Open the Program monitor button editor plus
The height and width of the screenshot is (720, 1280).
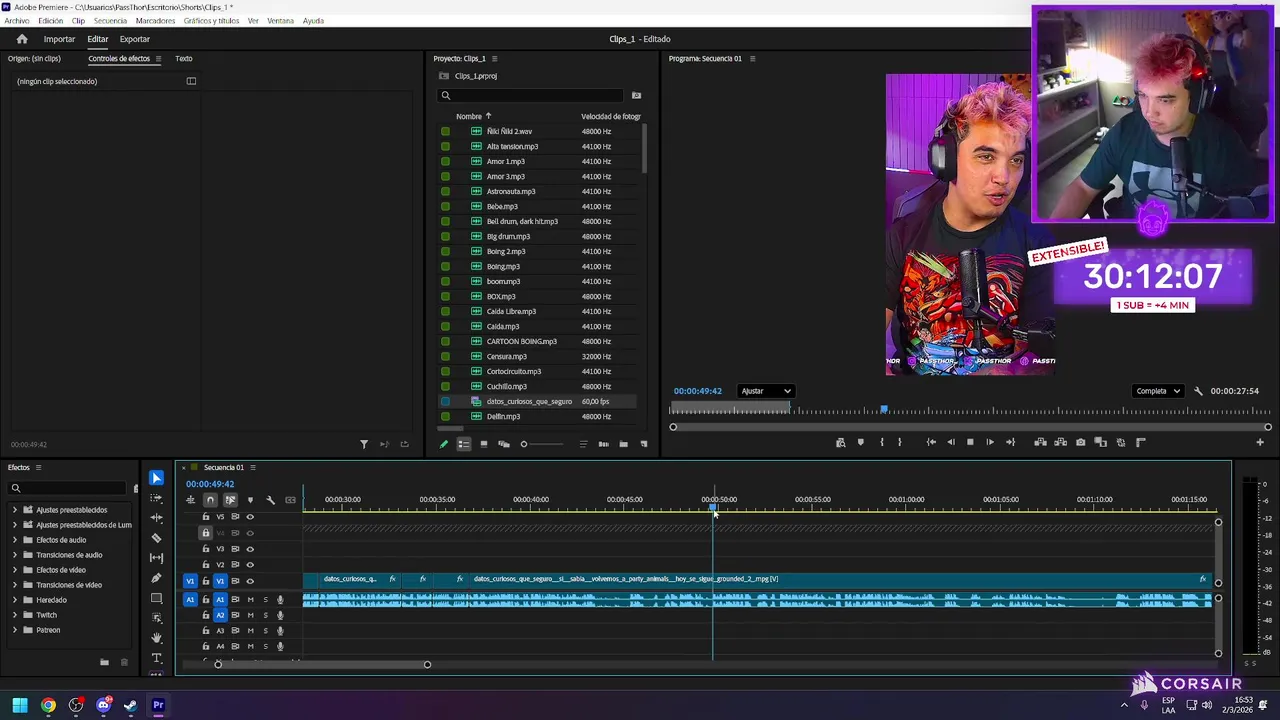[1260, 442]
